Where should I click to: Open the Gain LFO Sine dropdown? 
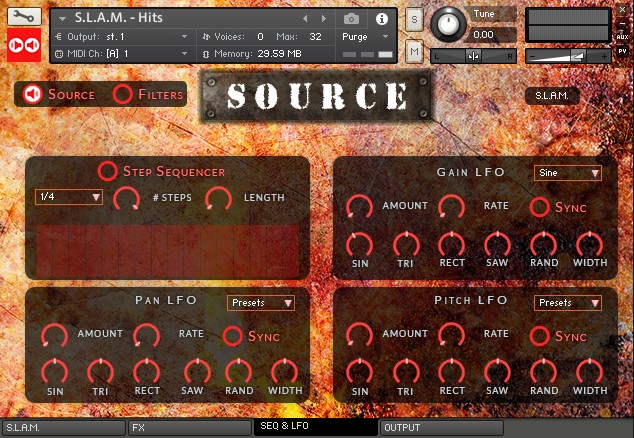click(568, 173)
